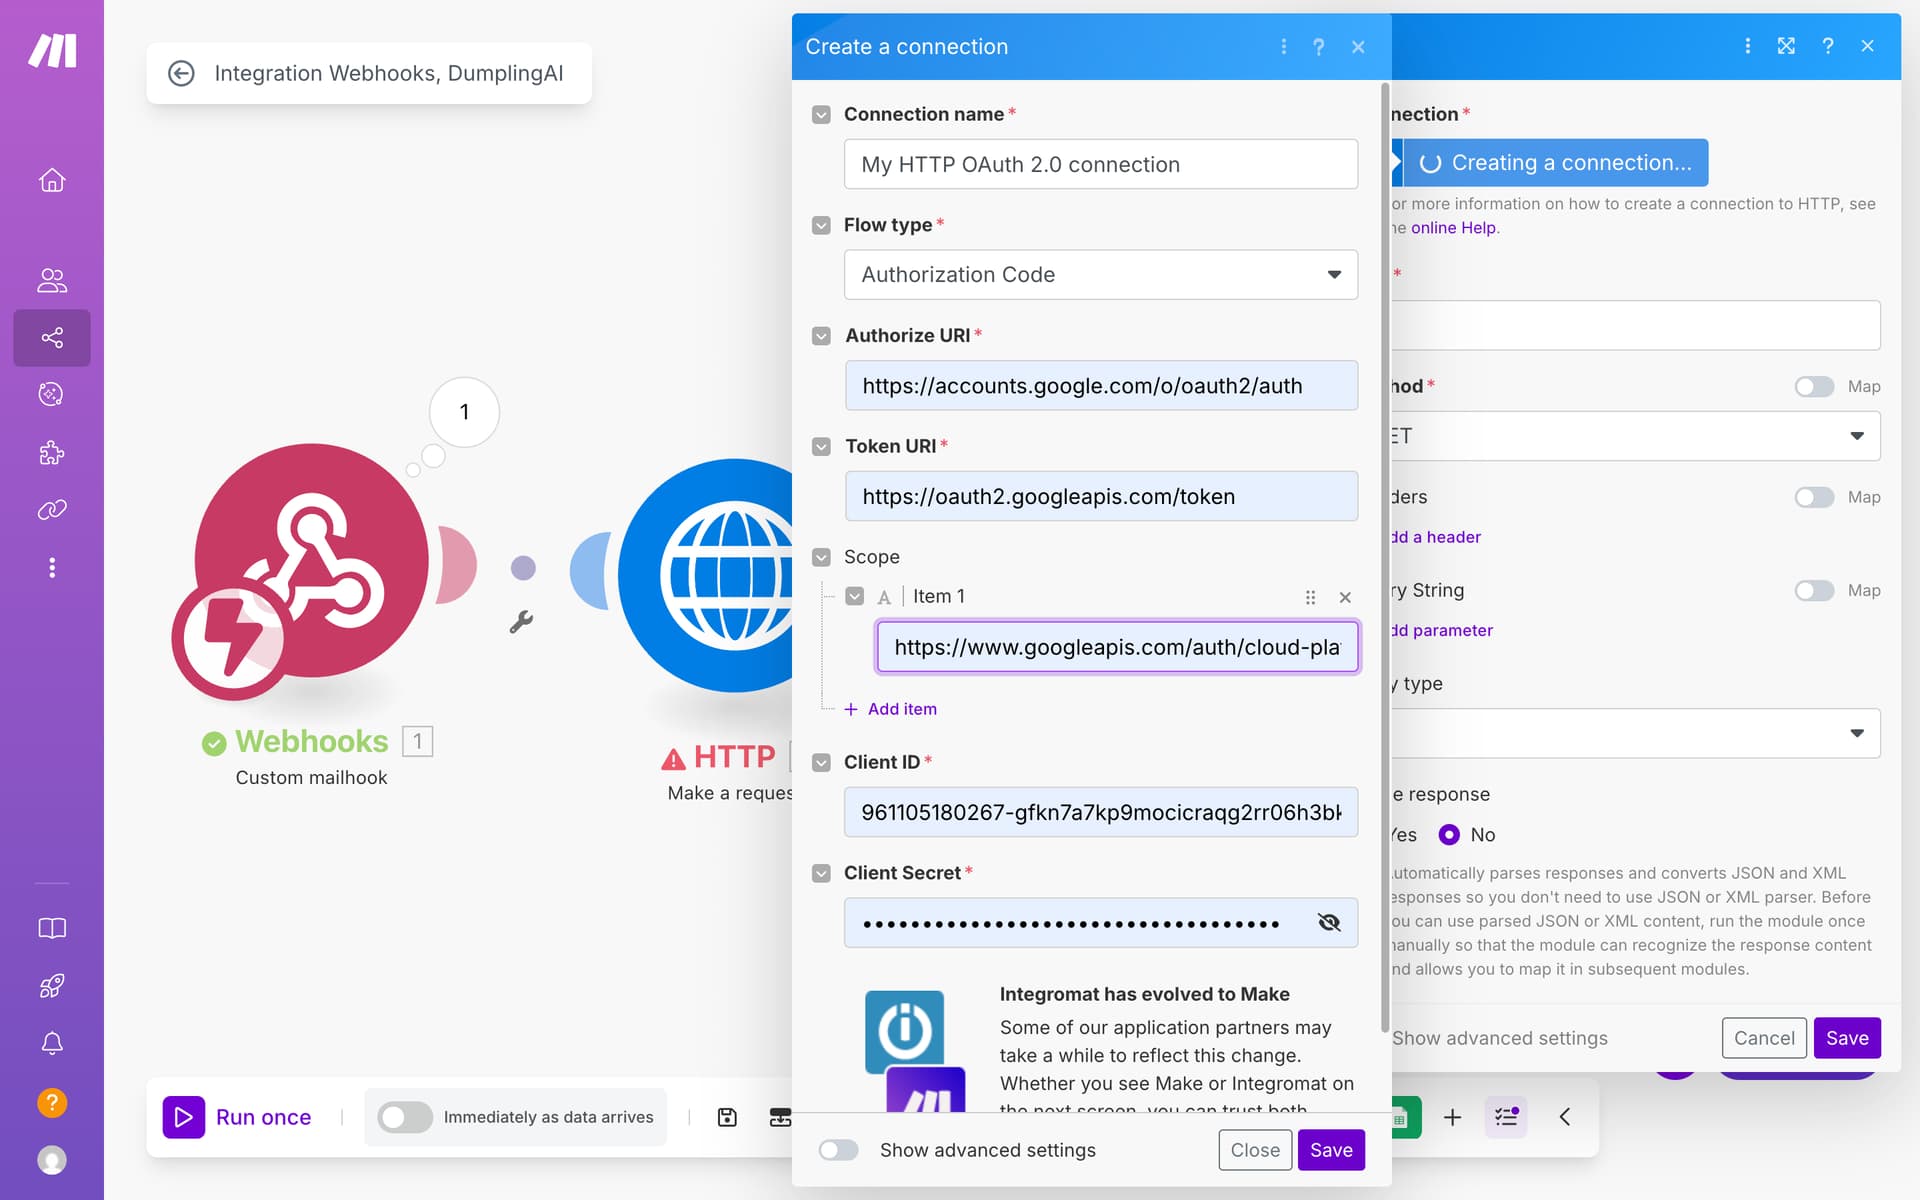This screenshot has height=1200, width=1920.
Task: Toggle the Flow type checkbox
Action: click(821, 225)
